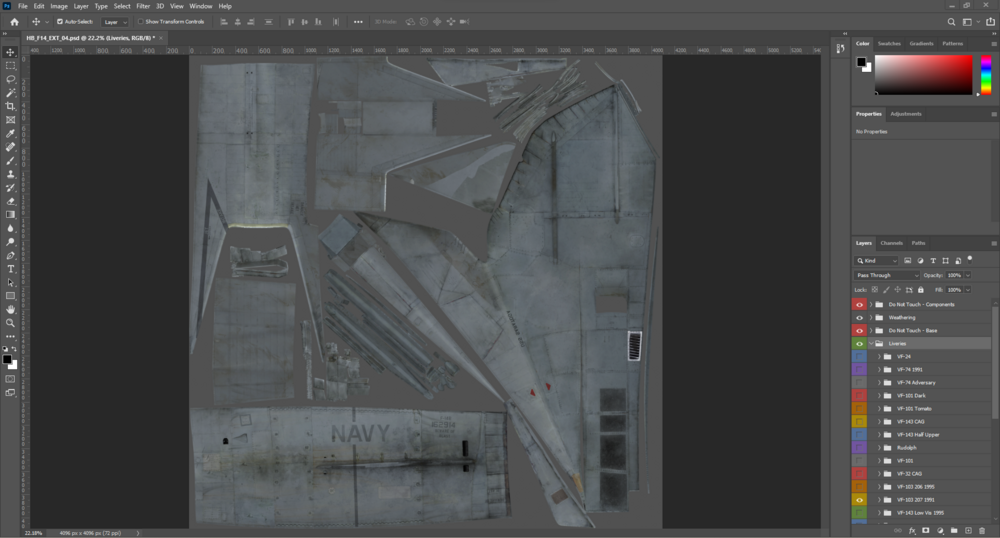Click the Home icon in options bar

click(14, 21)
